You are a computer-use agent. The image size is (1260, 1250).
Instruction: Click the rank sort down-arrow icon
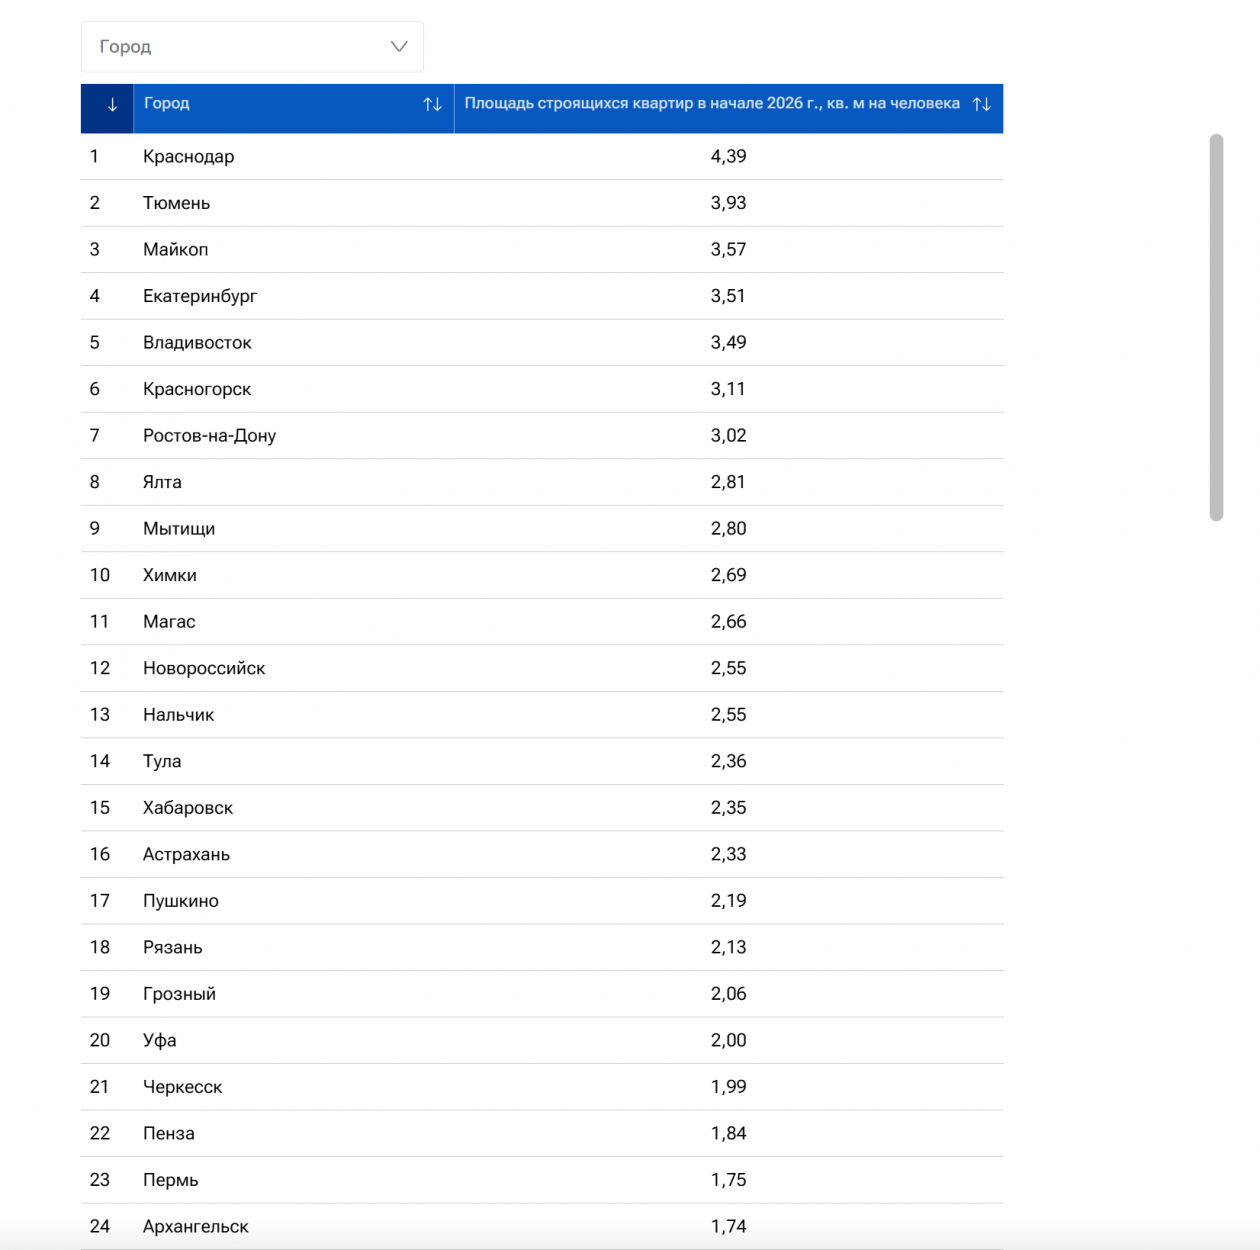coord(112,105)
